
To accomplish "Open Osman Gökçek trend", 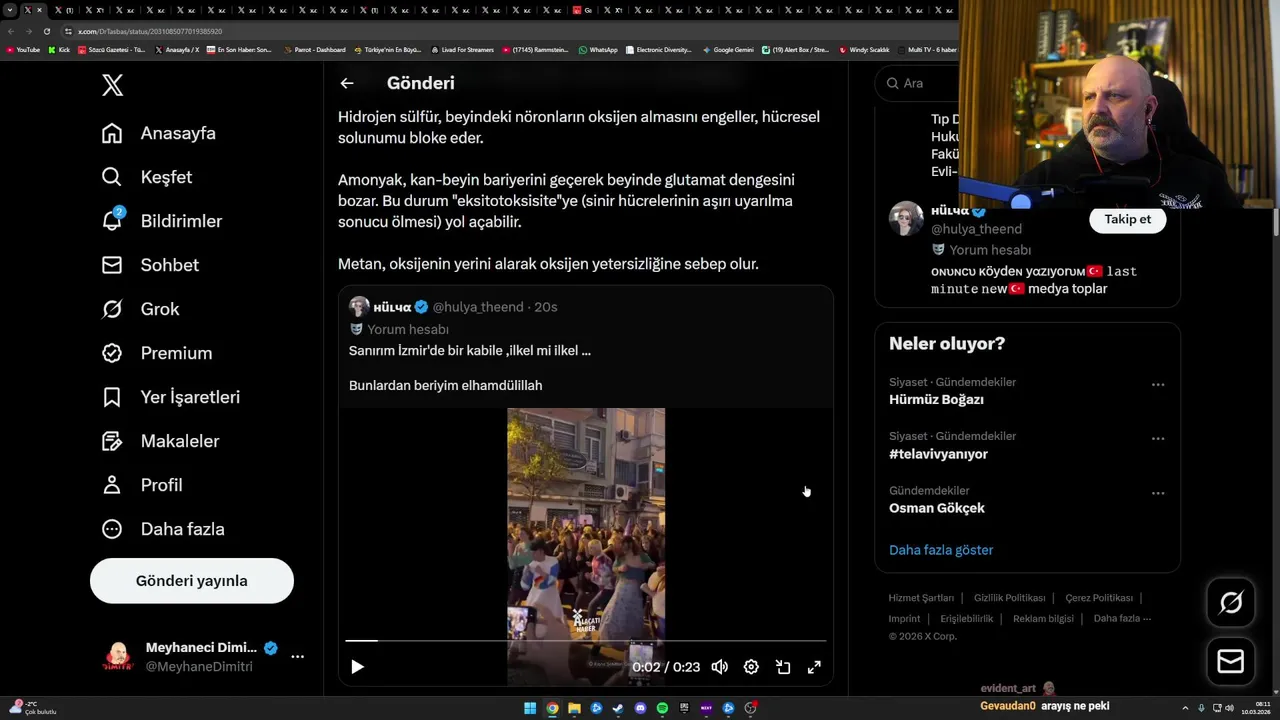I will 937,508.
